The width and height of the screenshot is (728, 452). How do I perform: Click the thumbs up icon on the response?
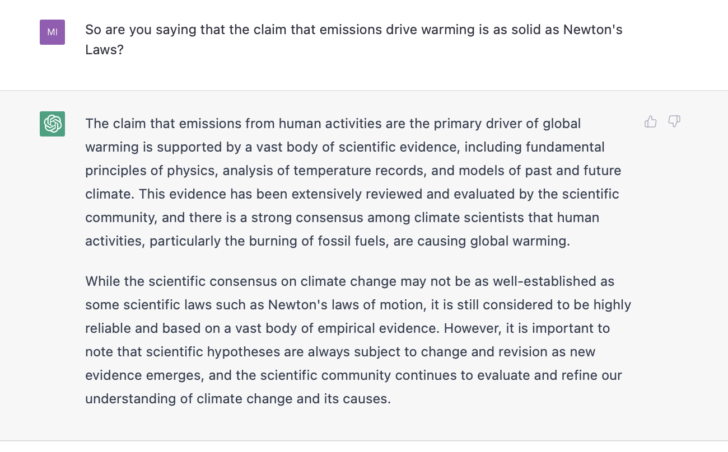click(x=651, y=122)
